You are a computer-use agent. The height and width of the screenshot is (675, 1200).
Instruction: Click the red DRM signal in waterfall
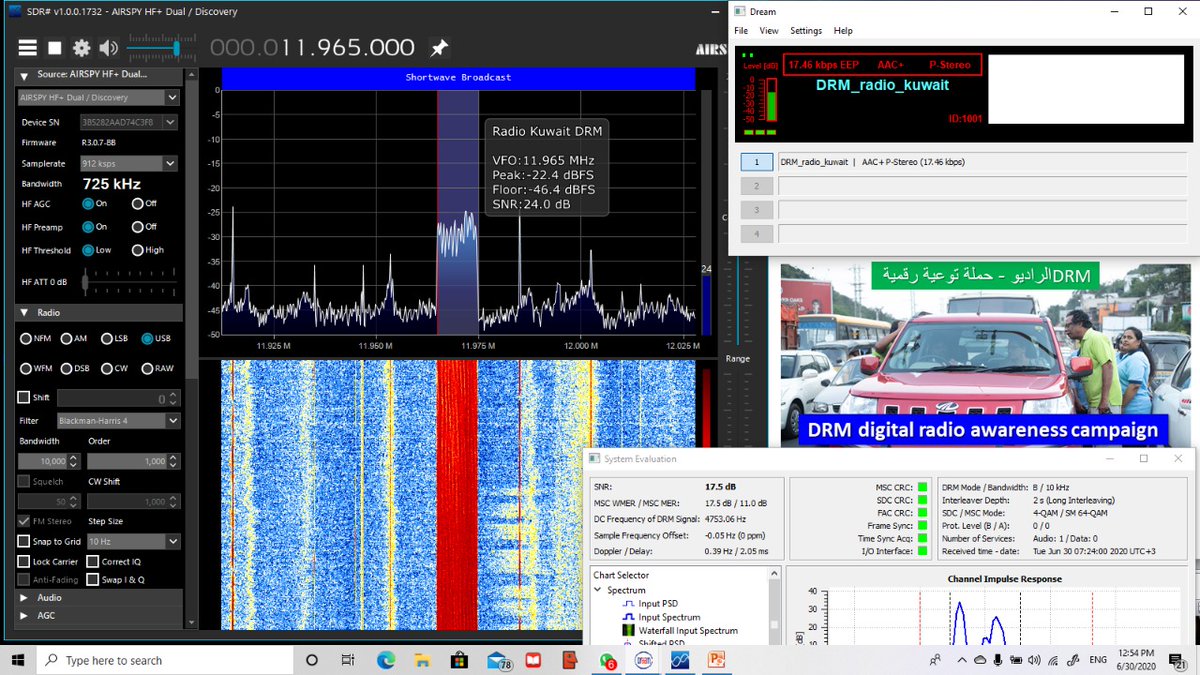[458, 494]
